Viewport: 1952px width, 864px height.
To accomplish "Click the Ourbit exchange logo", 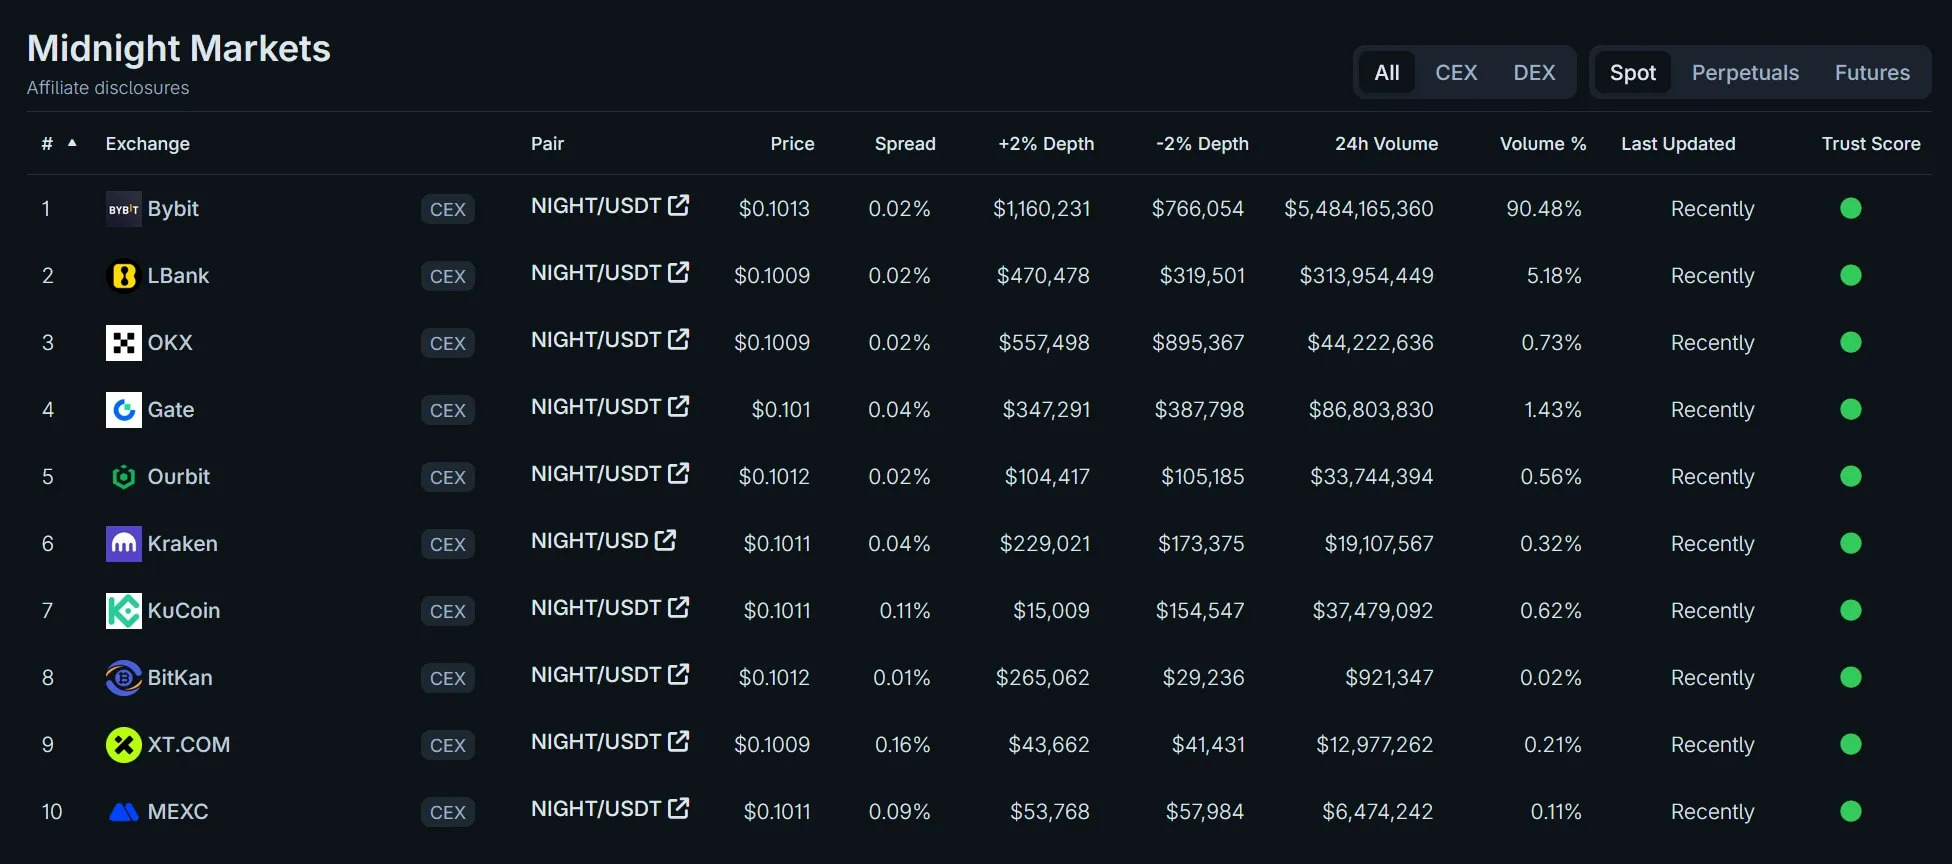I will 124,477.
